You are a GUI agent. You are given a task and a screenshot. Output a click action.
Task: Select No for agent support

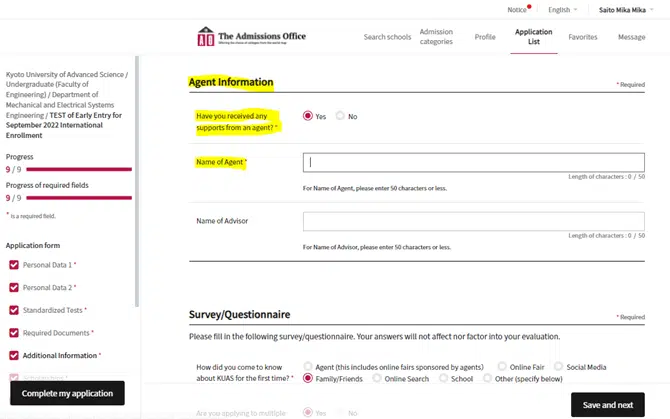340,116
